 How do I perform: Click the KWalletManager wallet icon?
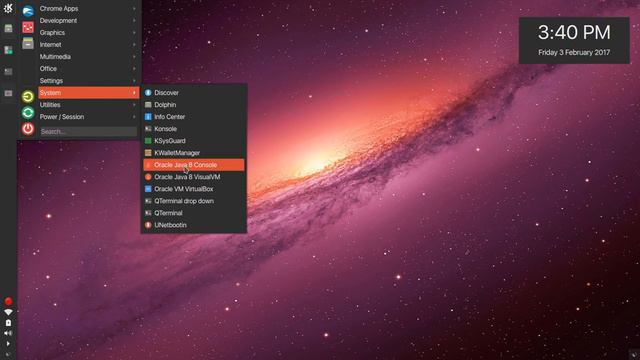tap(148, 153)
